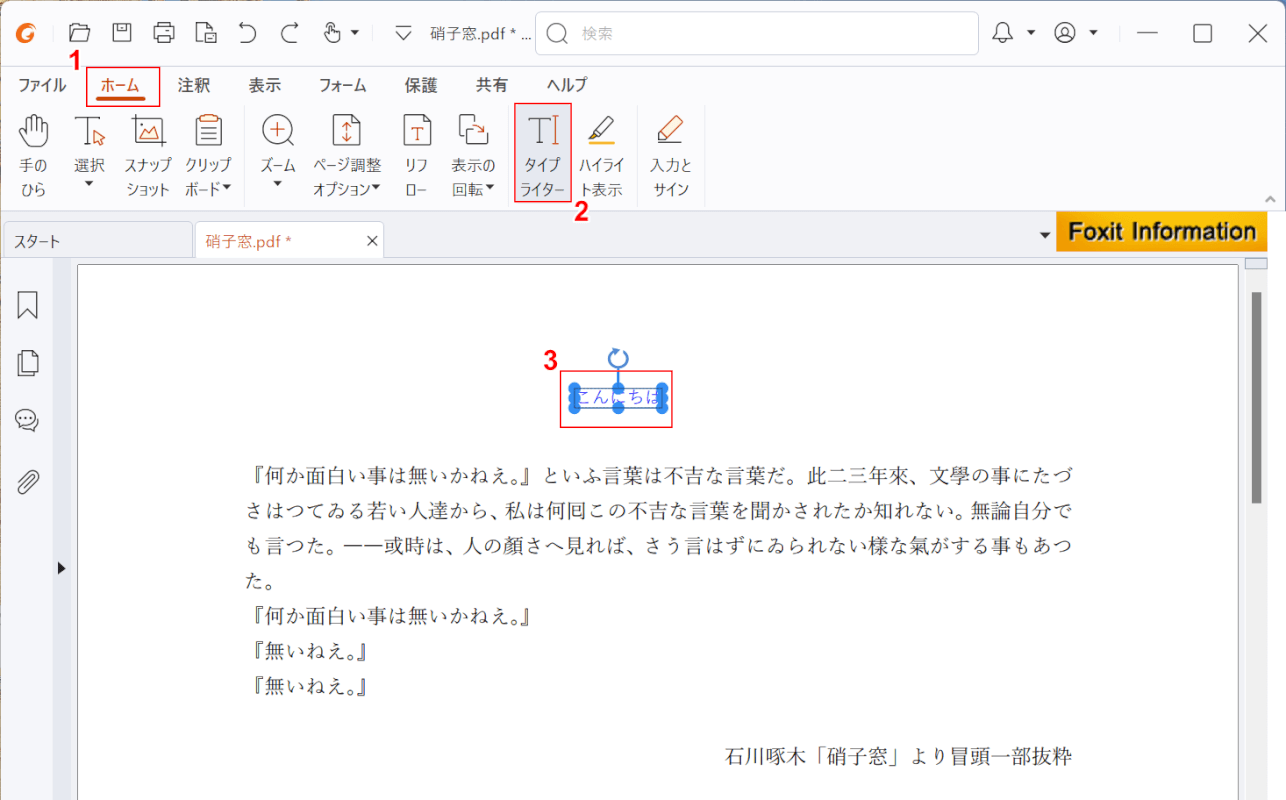Click the body line 『無いねえ。』 first occurrence
1286x800 pixels.
[308, 651]
